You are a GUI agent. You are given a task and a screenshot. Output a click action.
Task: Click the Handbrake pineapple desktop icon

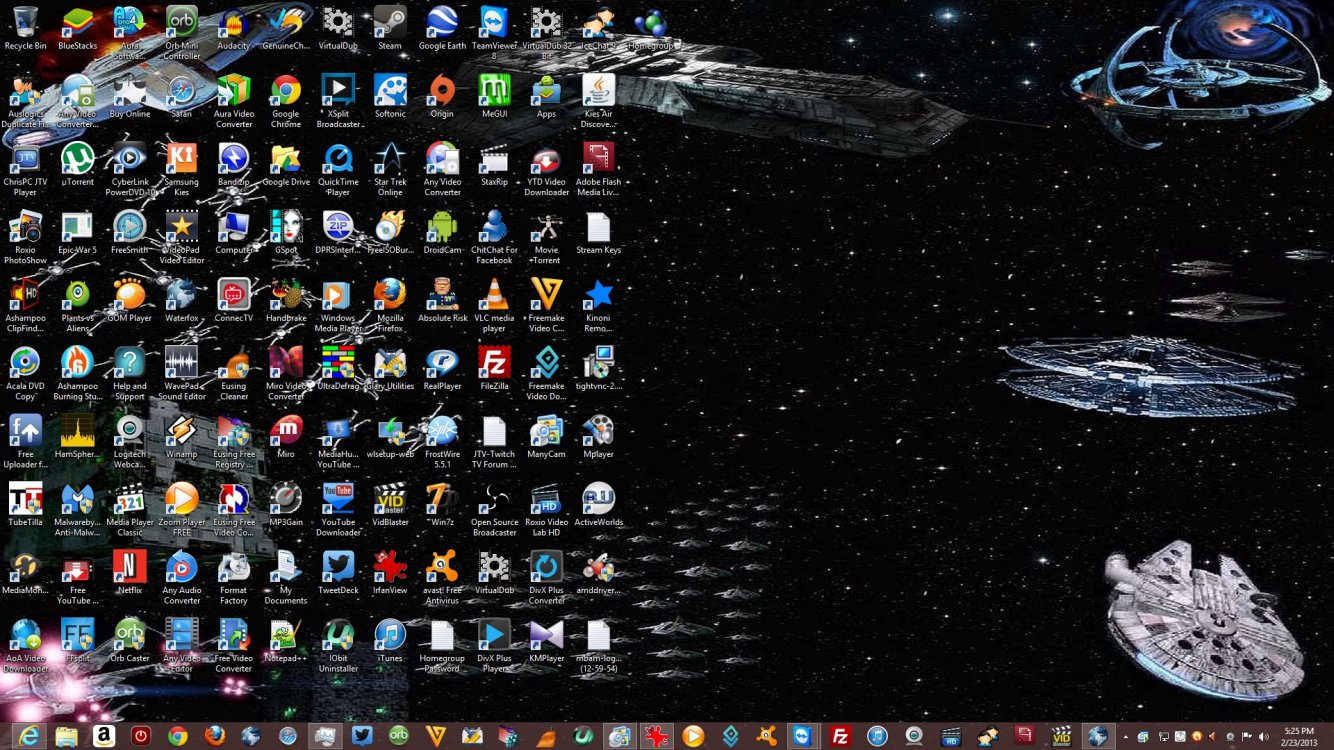[286, 299]
